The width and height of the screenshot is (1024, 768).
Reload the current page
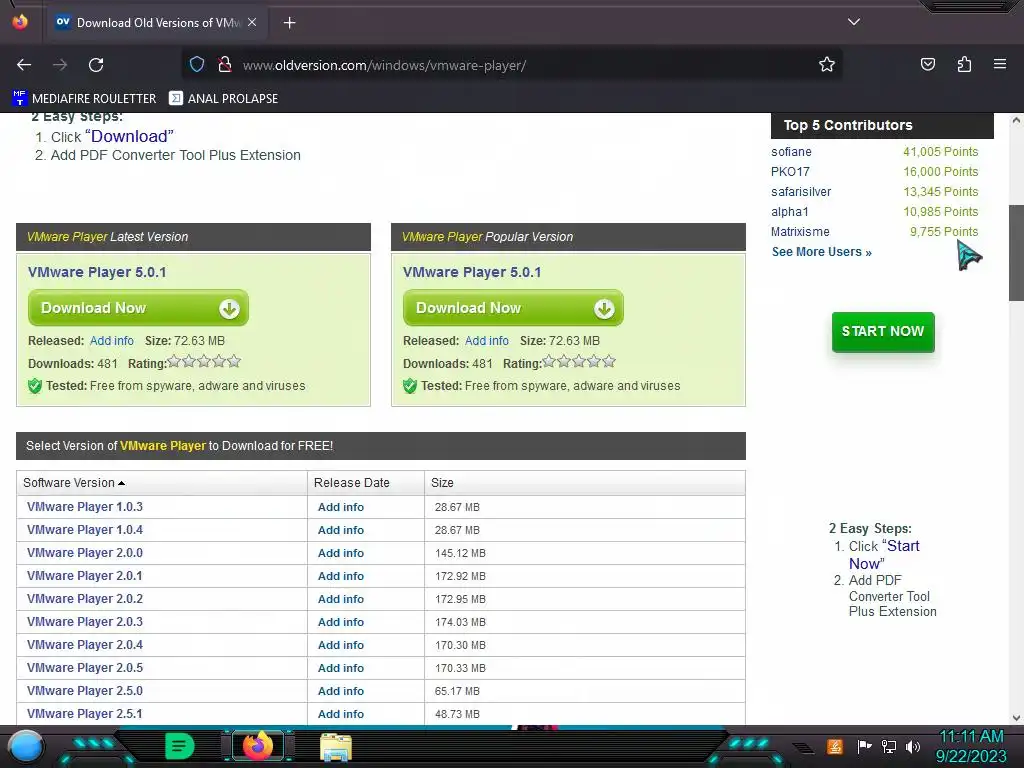tap(96, 65)
